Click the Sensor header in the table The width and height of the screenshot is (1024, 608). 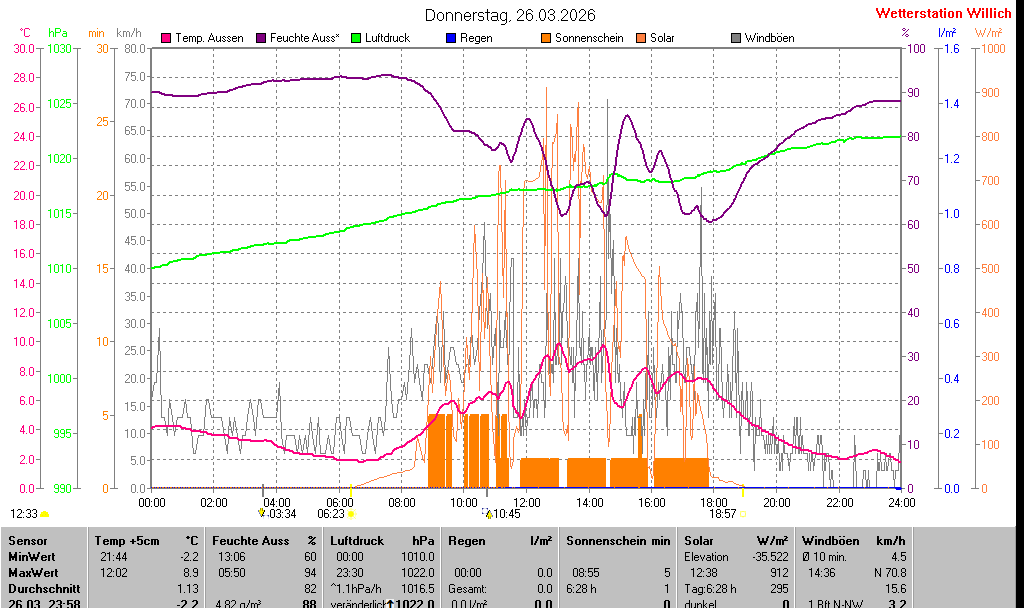pyautogui.click(x=27, y=540)
